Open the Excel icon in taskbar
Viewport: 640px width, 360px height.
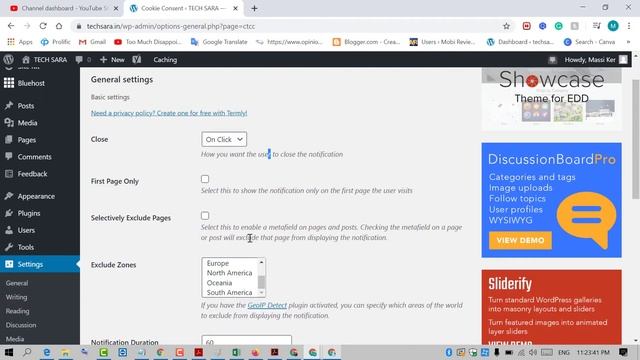tap(236, 352)
